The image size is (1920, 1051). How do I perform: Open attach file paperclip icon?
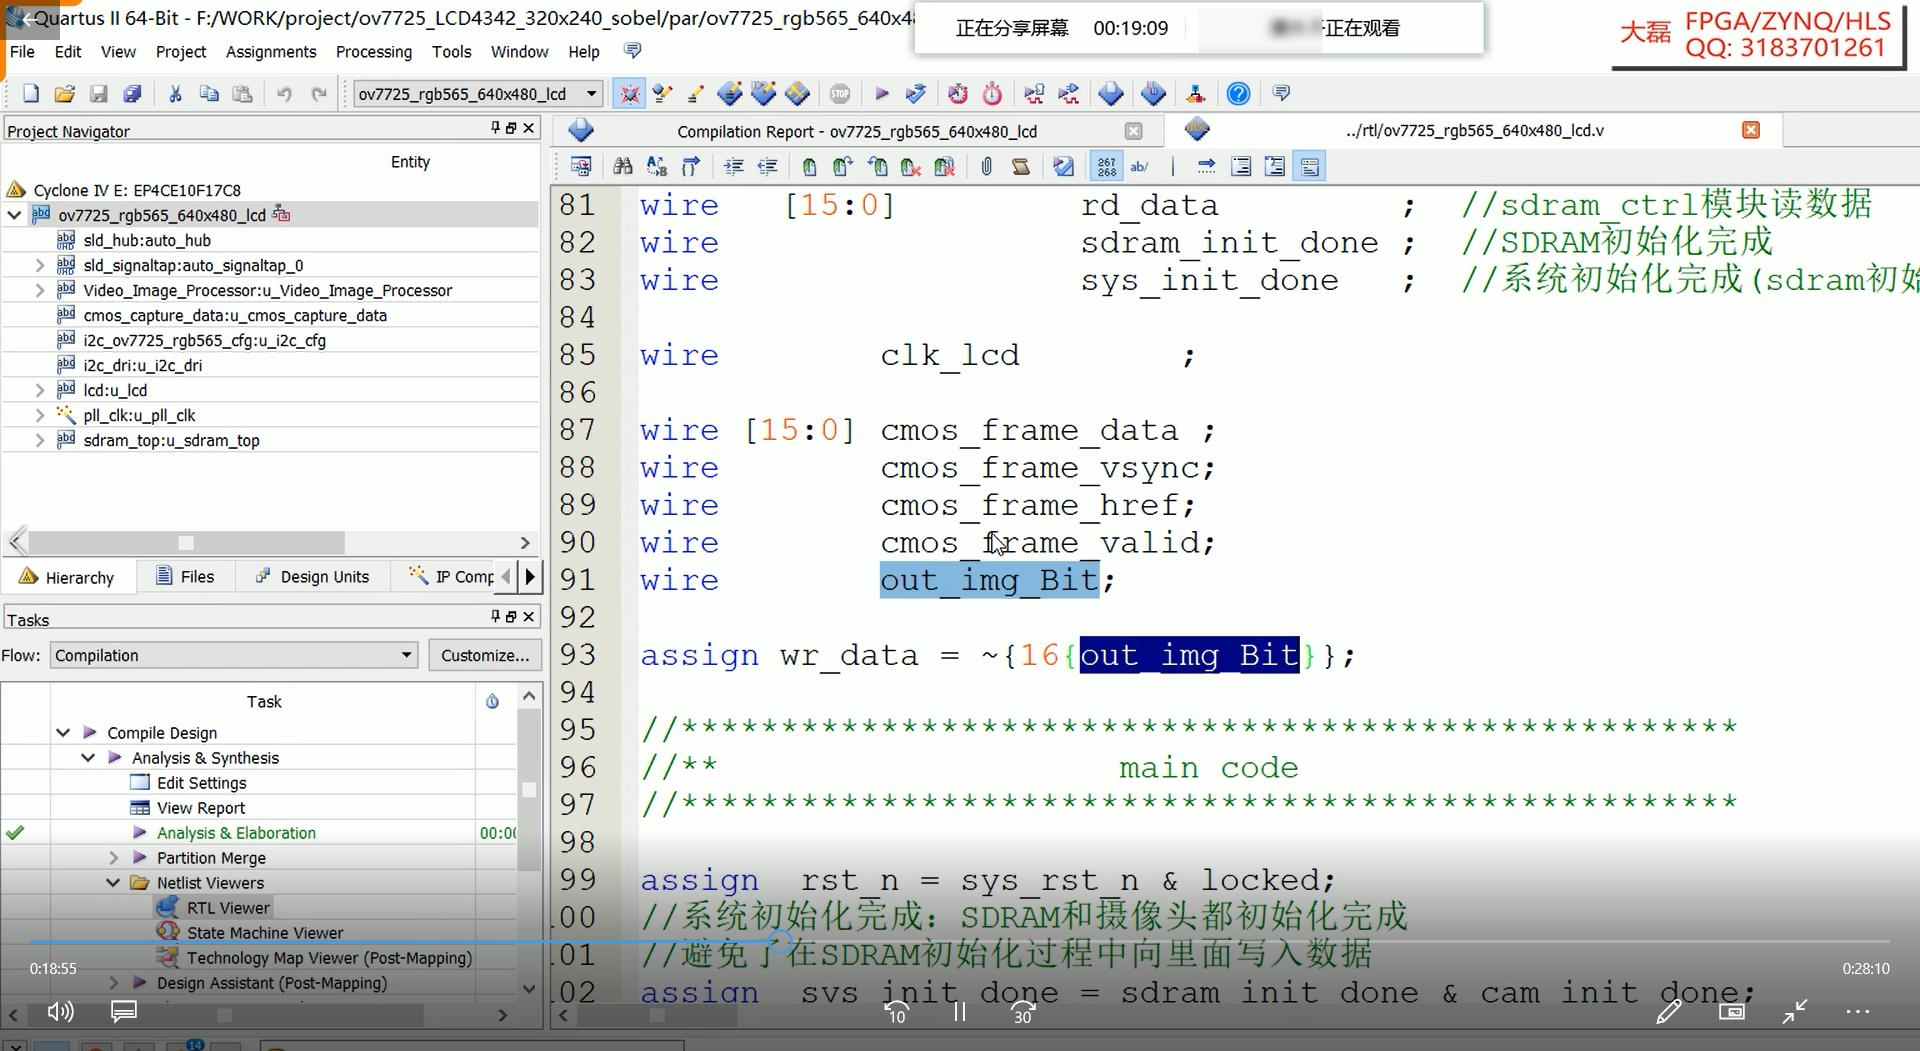tap(987, 167)
